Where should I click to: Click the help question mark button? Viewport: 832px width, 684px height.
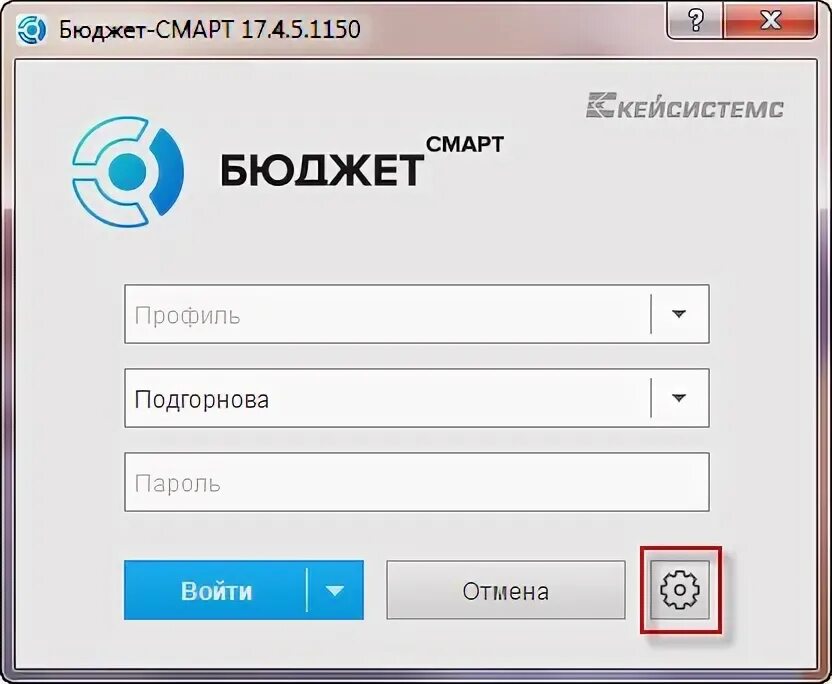click(695, 21)
